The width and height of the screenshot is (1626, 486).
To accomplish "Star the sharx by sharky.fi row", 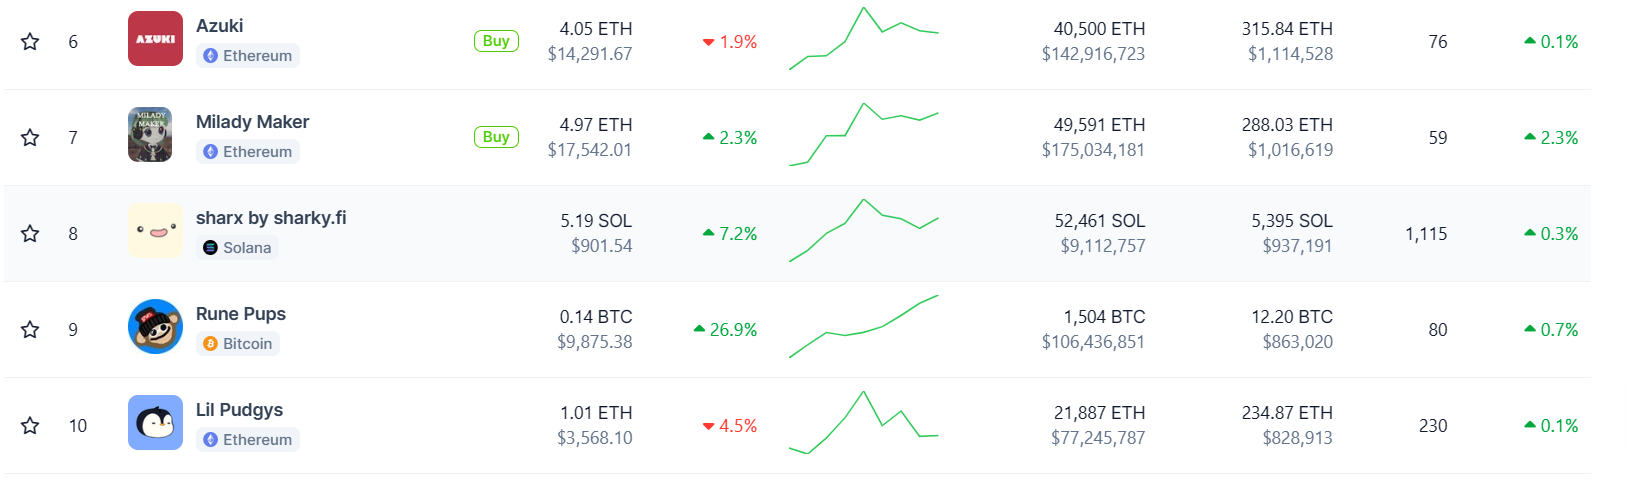I will pyautogui.click(x=30, y=234).
